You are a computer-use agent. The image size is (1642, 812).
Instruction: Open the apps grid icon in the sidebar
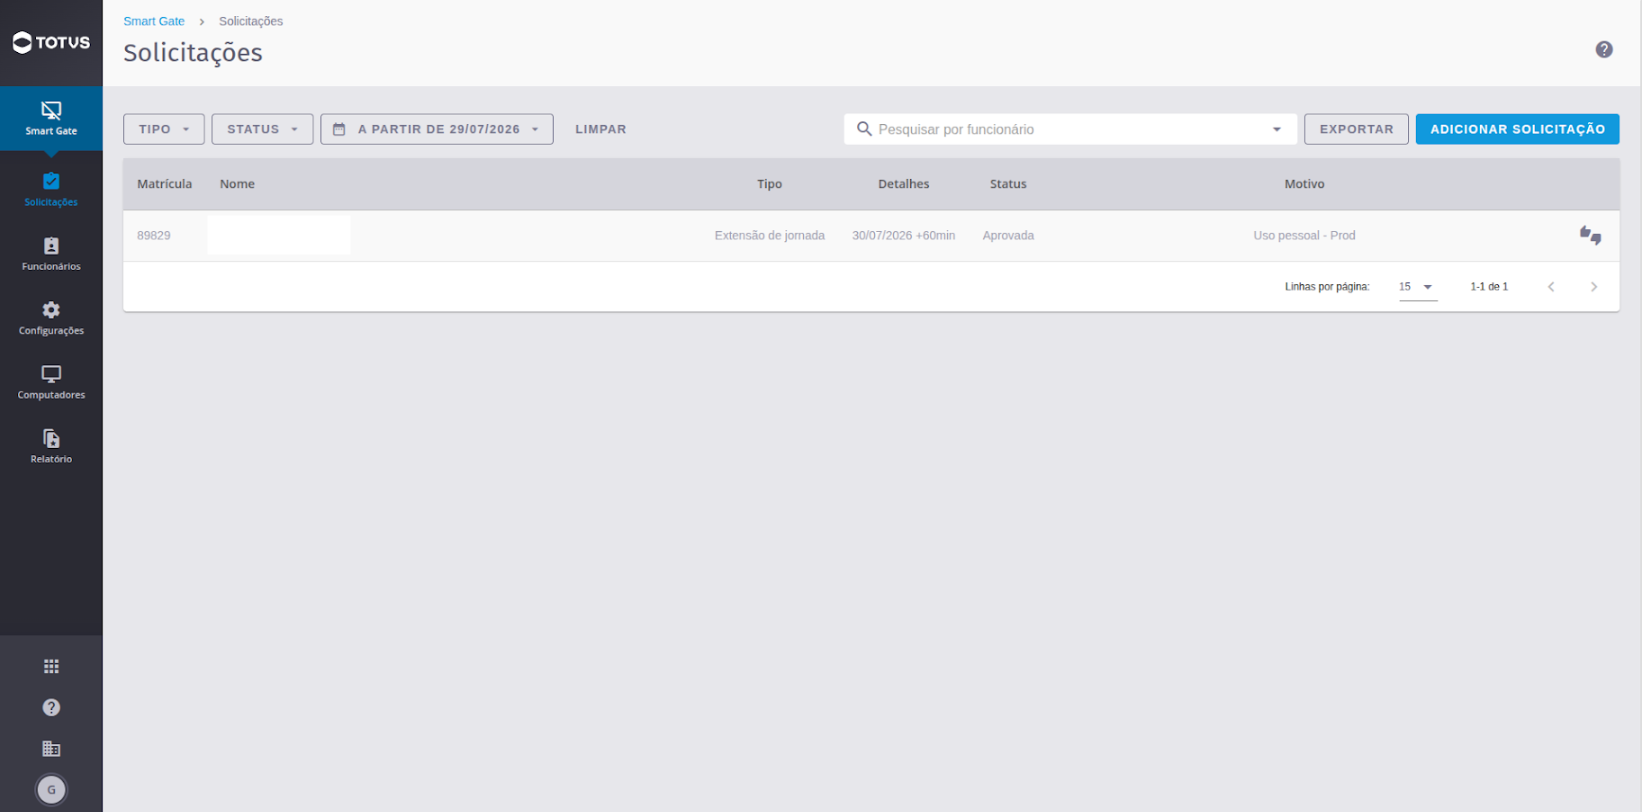tap(51, 666)
